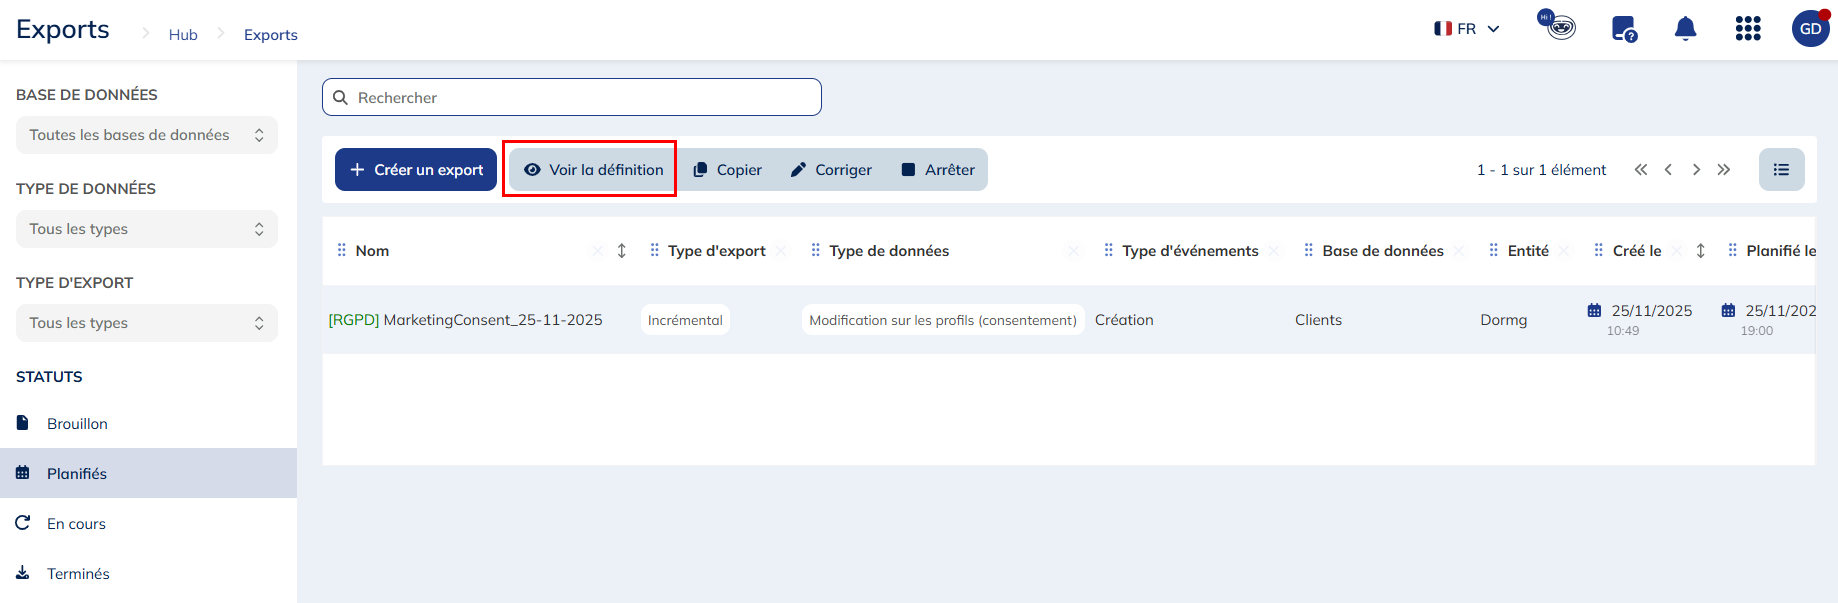Click the chat help icon
Screen dimensions: 1838x603
click(x=1624, y=29)
